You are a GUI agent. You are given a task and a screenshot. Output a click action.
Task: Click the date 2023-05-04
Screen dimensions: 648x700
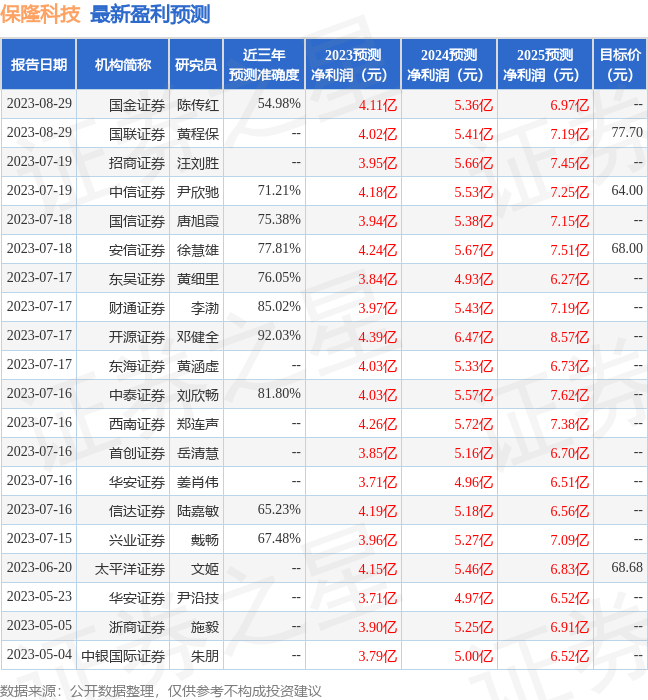39,655
